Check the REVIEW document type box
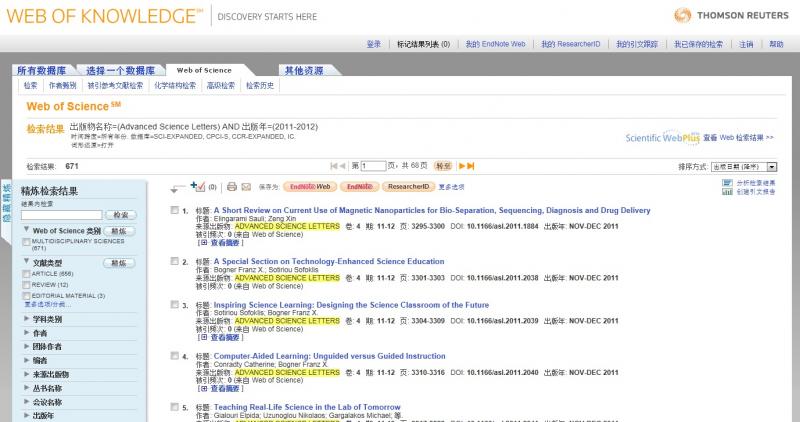The image size is (800, 422). (x=27, y=285)
